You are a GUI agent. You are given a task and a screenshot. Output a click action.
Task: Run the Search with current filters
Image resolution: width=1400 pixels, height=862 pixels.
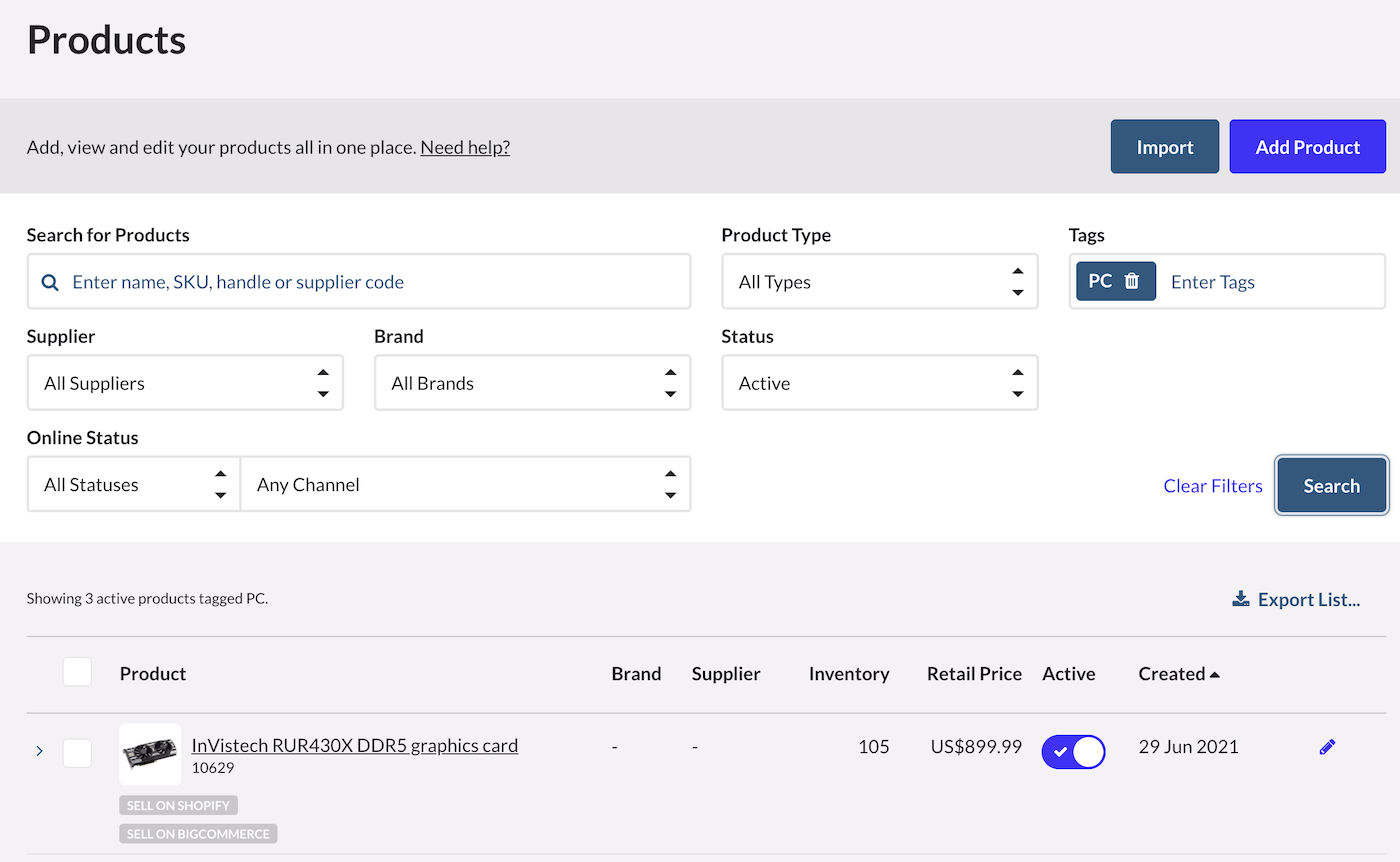1331,485
